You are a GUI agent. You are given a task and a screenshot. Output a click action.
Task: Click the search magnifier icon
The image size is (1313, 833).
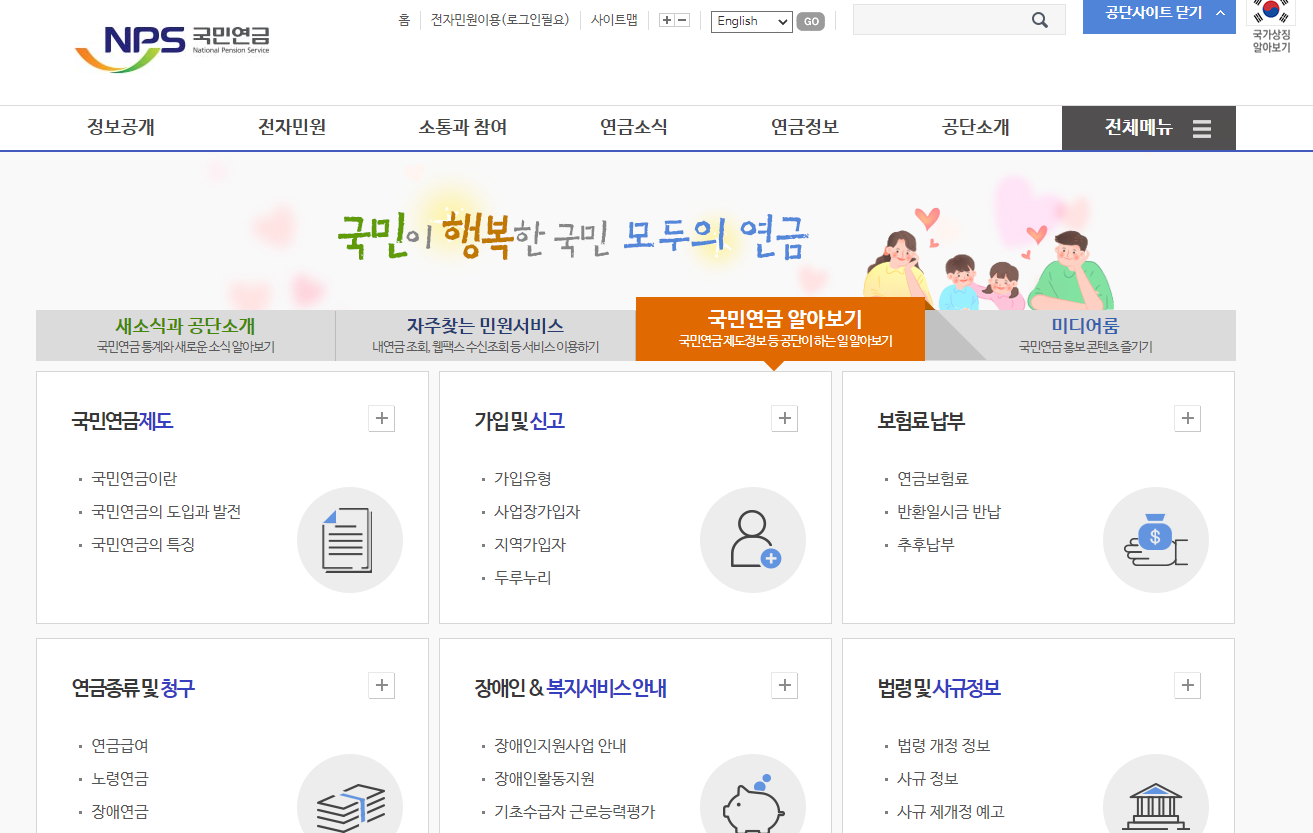[x=1040, y=20]
